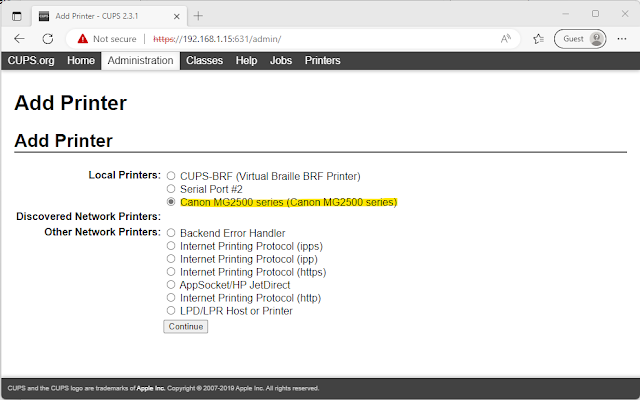This screenshot has height=400, width=640.
Task: Open browser Settings and more menu
Action: tap(622, 39)
